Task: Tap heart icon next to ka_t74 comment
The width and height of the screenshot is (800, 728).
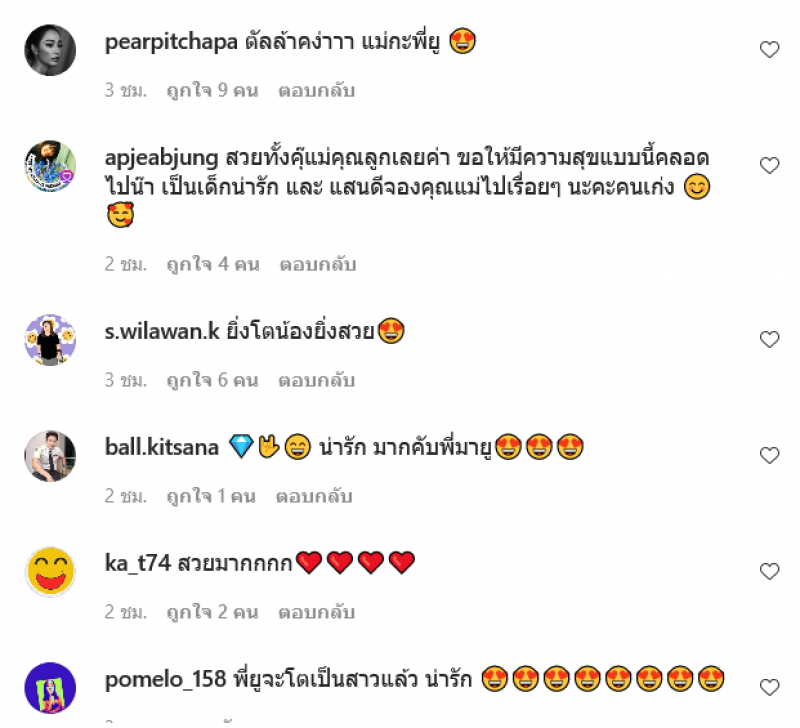Action: pos(769,571)
